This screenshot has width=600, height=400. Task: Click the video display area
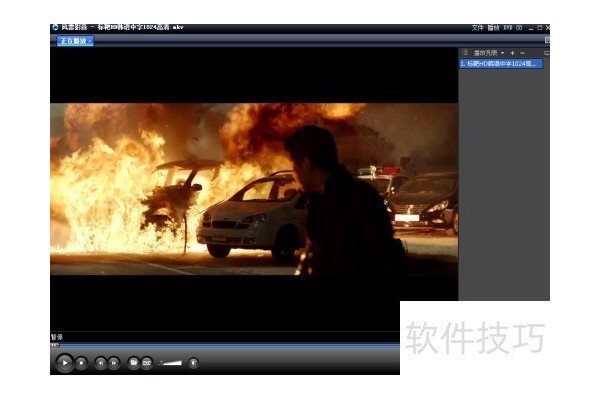click(254, 189)
